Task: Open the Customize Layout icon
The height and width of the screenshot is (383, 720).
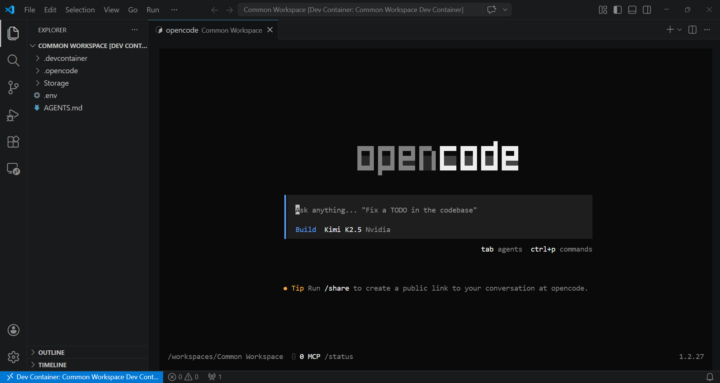Action: tap(603, 10)
